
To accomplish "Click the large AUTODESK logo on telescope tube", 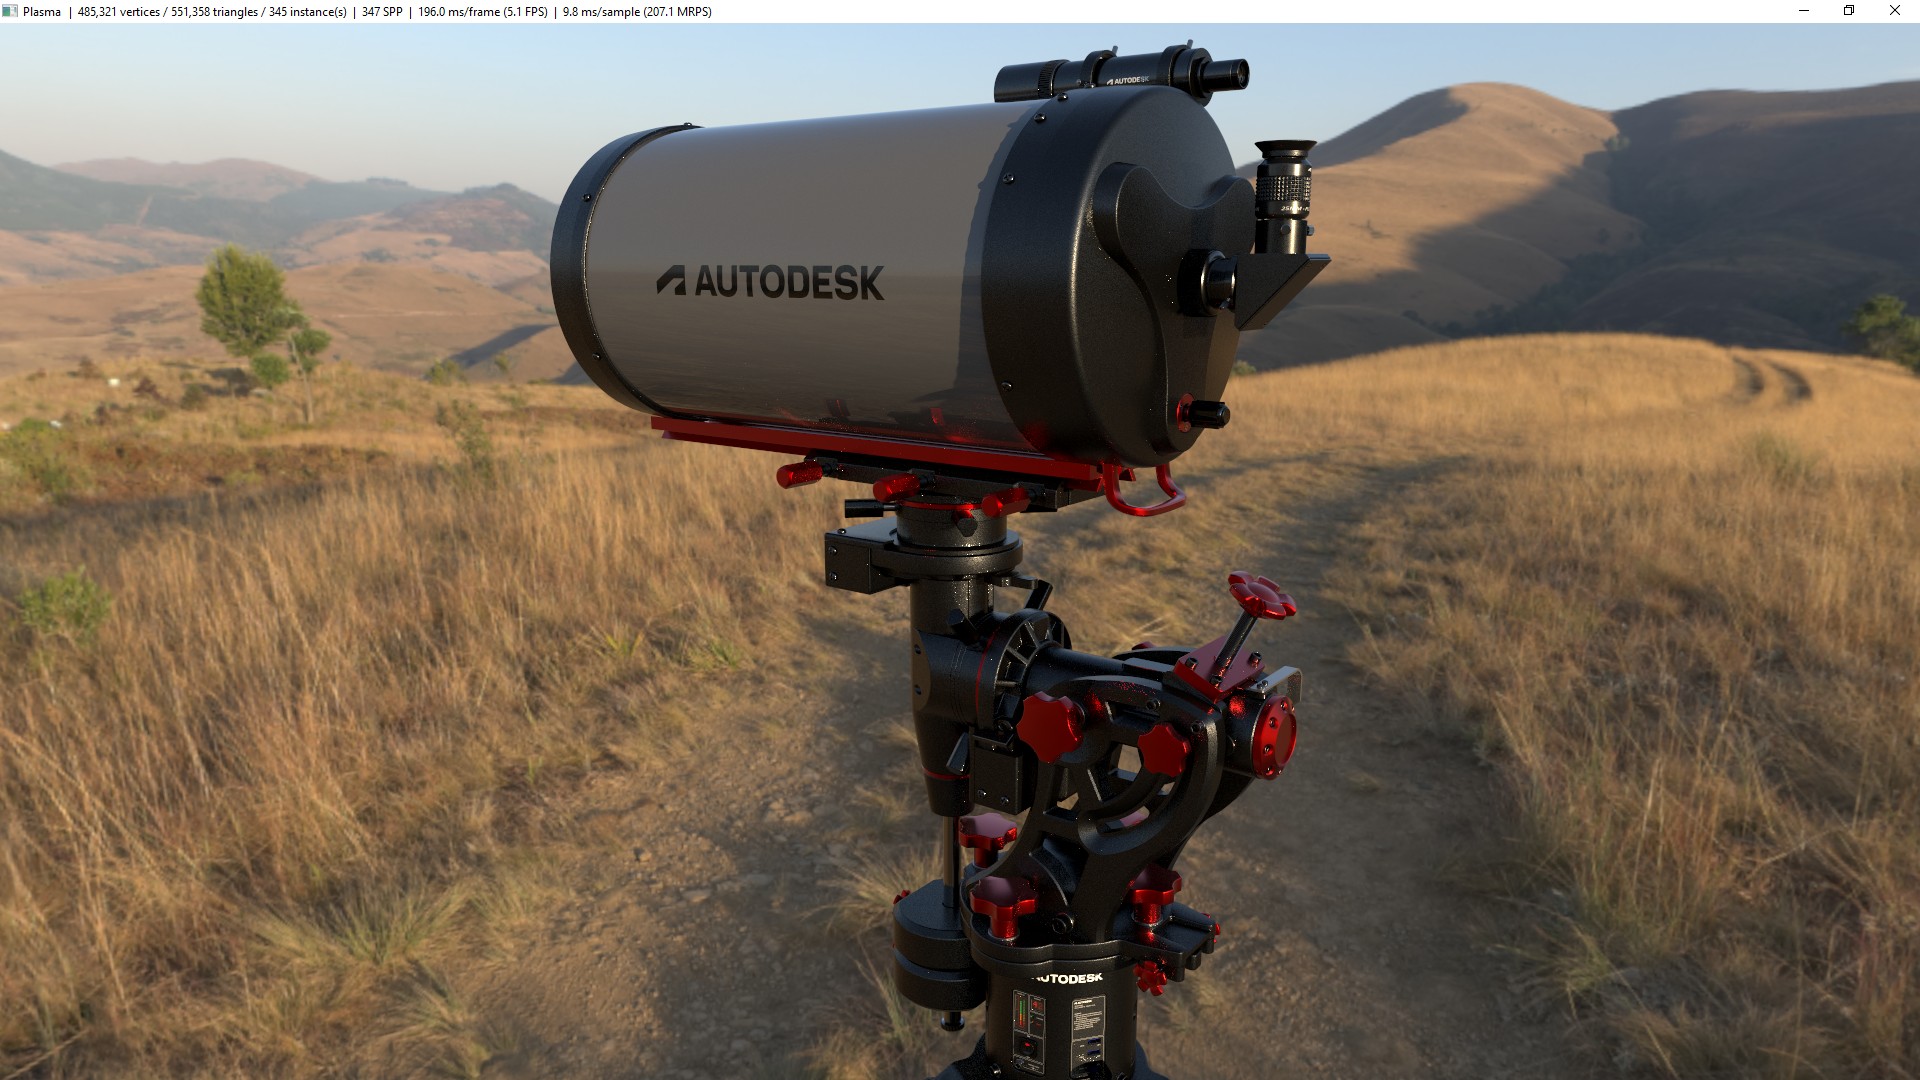I will point(770,282).
